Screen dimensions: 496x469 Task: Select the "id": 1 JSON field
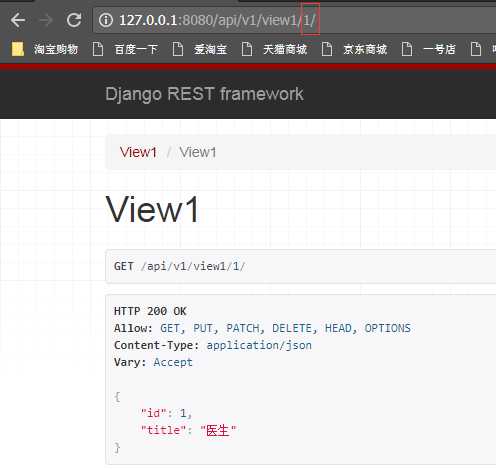coord(166,413)
